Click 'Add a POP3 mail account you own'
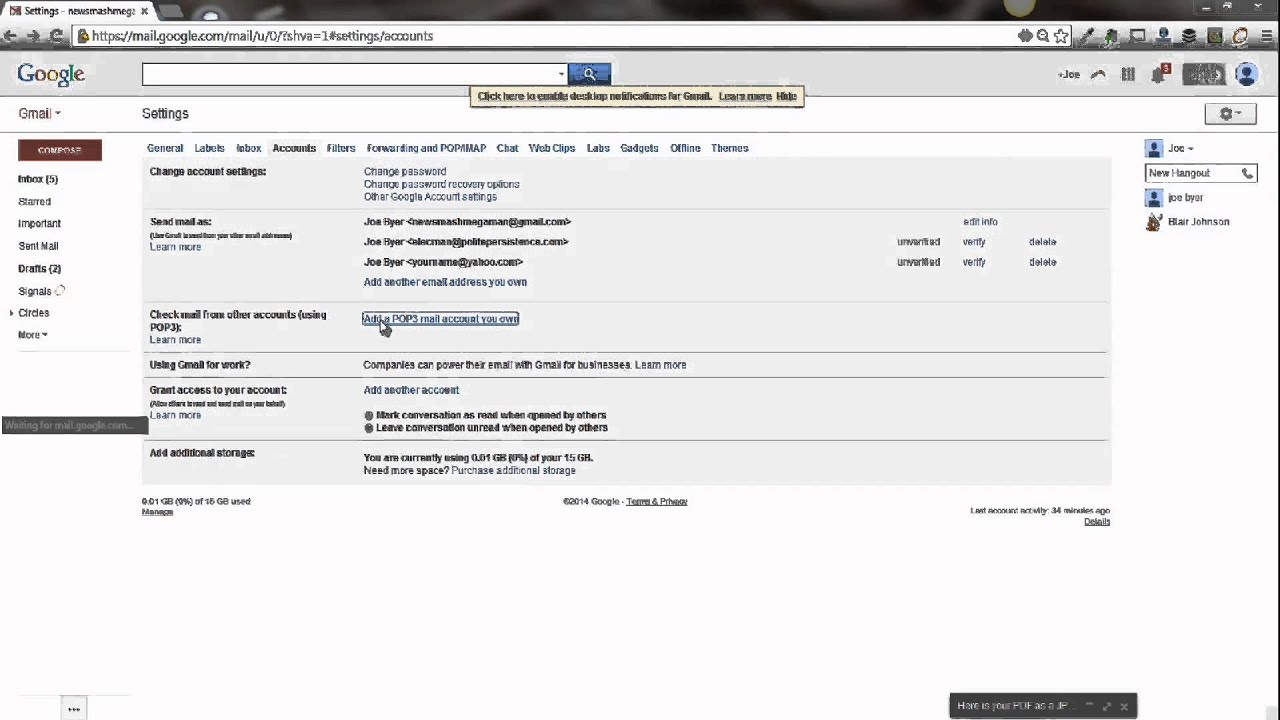The height and width of the screenshot is (720, 1280). point(441,319)
